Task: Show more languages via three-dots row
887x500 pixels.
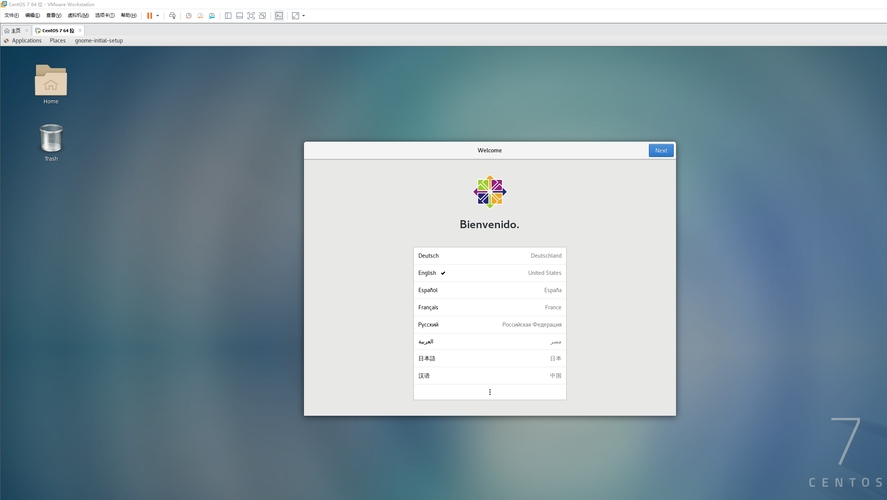Action: (x=490, y=392)
